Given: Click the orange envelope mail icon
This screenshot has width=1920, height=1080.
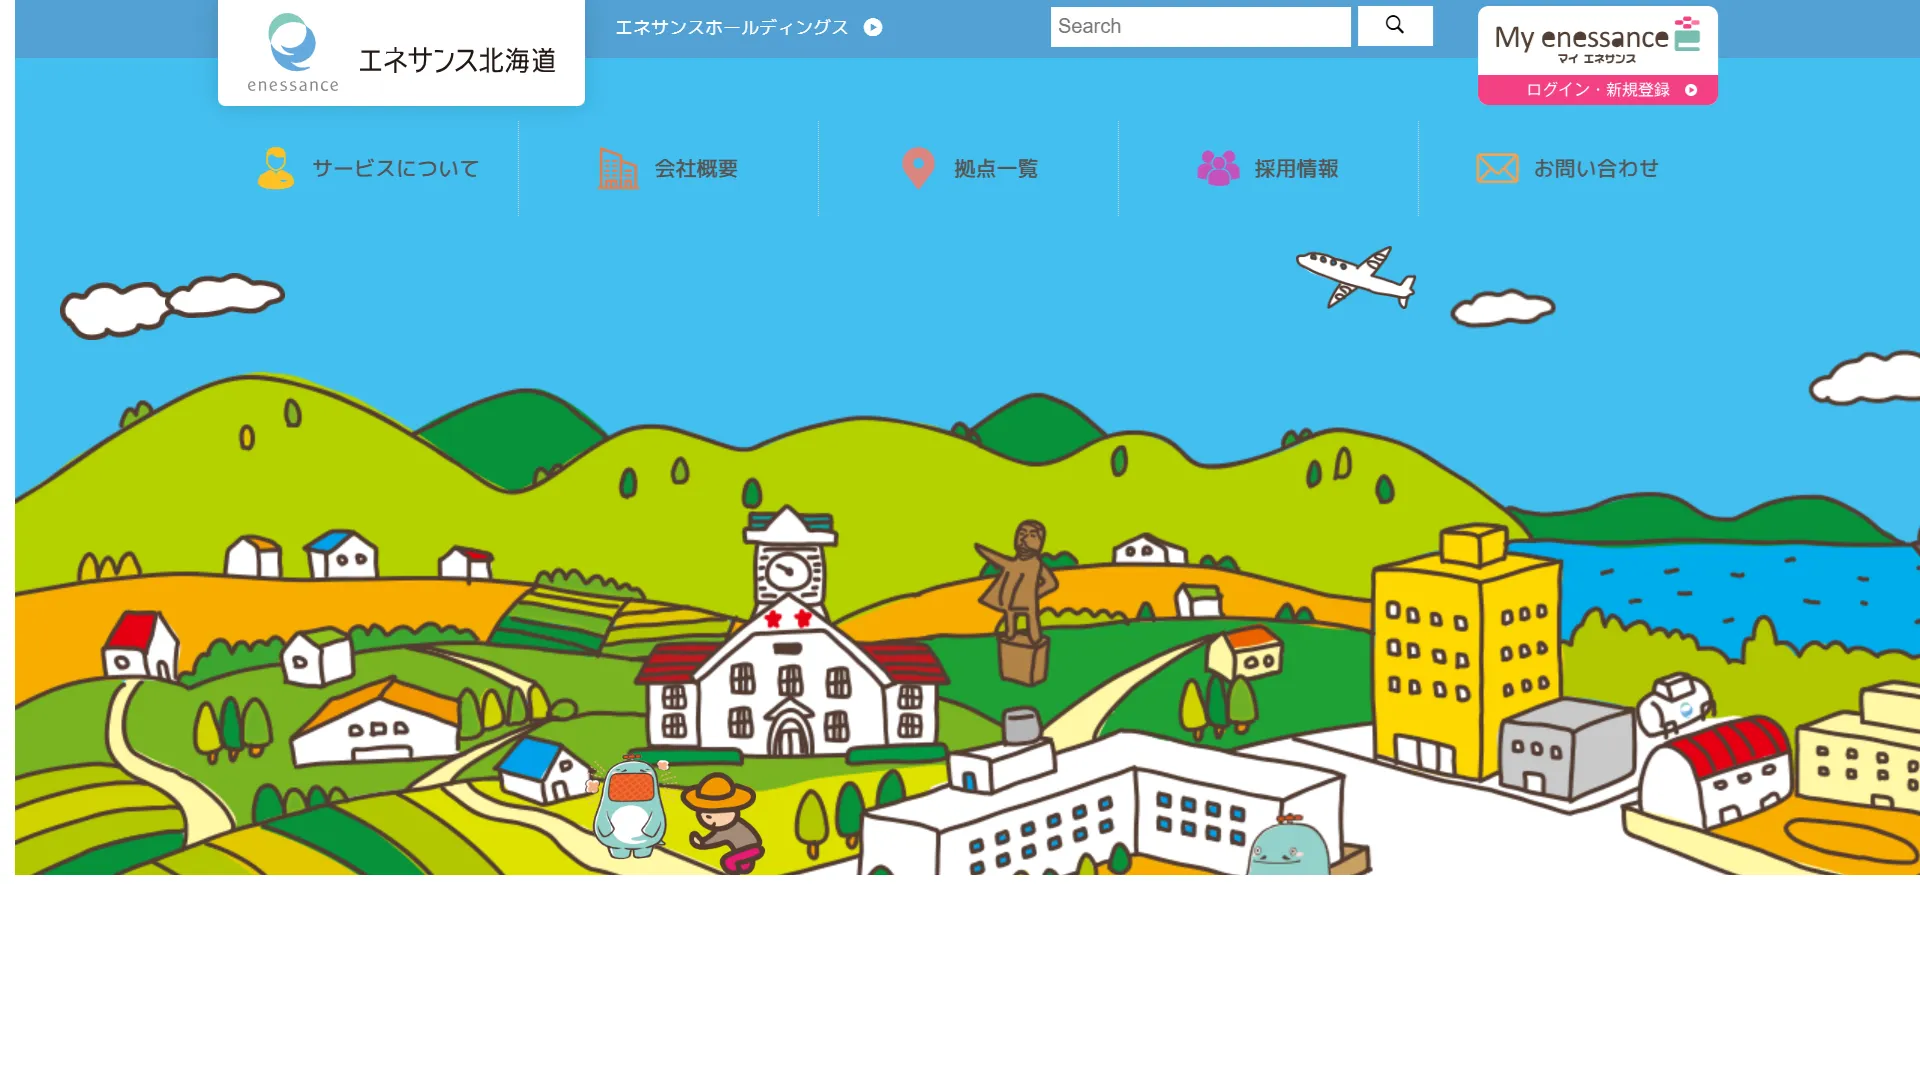Looking at the screenshot, I should (x=1497, y=168).
